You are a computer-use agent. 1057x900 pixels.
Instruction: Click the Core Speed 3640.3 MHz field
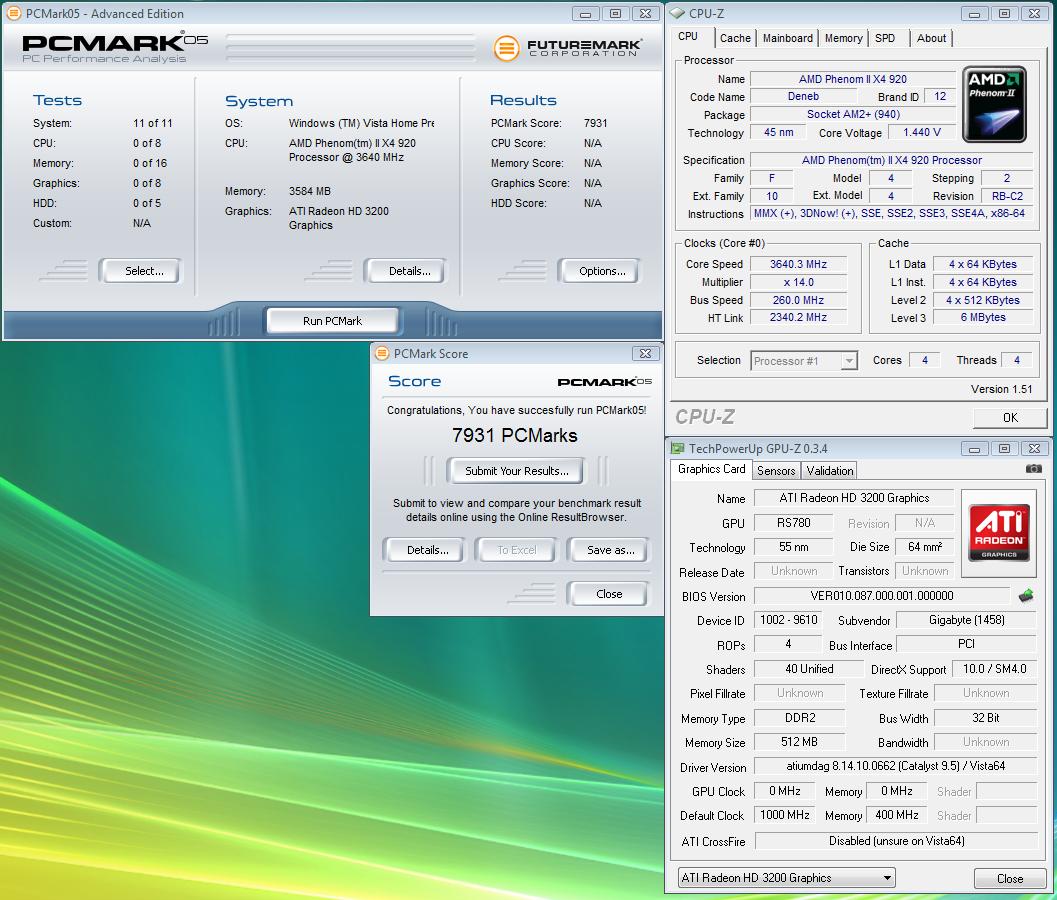pos(798,264)
